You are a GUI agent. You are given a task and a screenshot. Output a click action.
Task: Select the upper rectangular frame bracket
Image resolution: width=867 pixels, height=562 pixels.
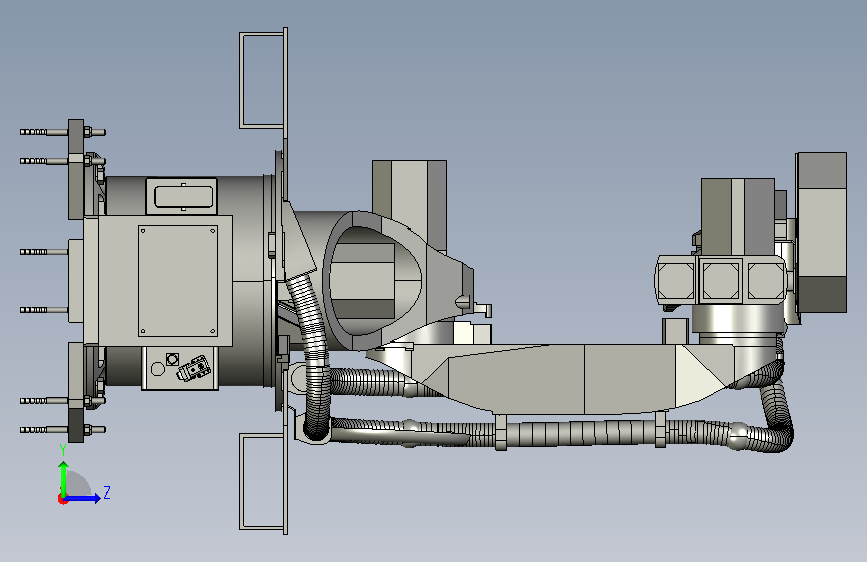tap(263, 80)
